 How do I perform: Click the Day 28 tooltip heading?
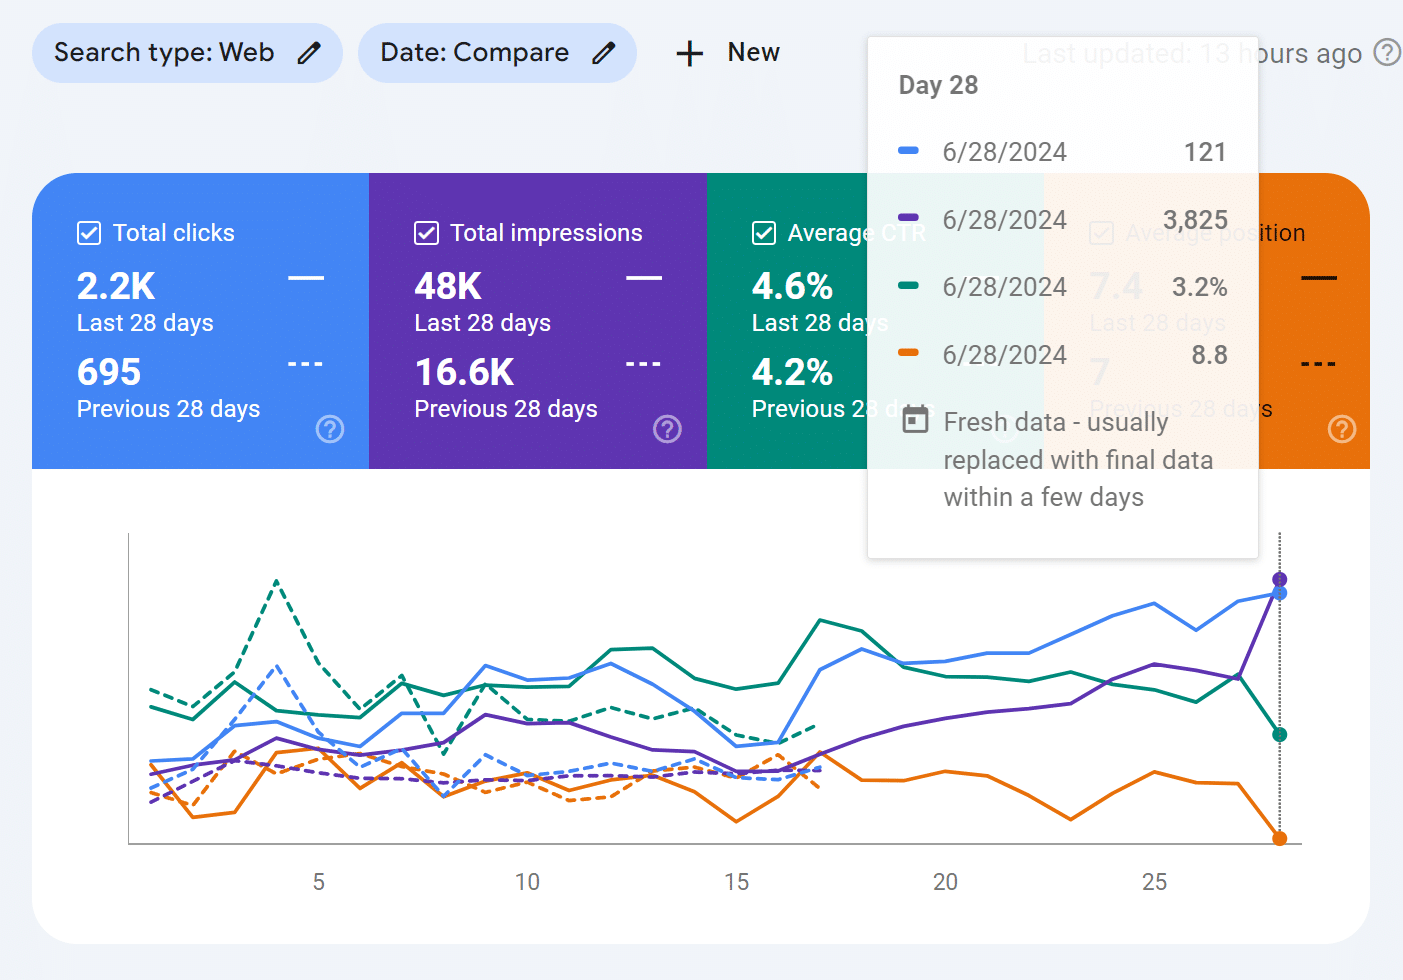938,85
